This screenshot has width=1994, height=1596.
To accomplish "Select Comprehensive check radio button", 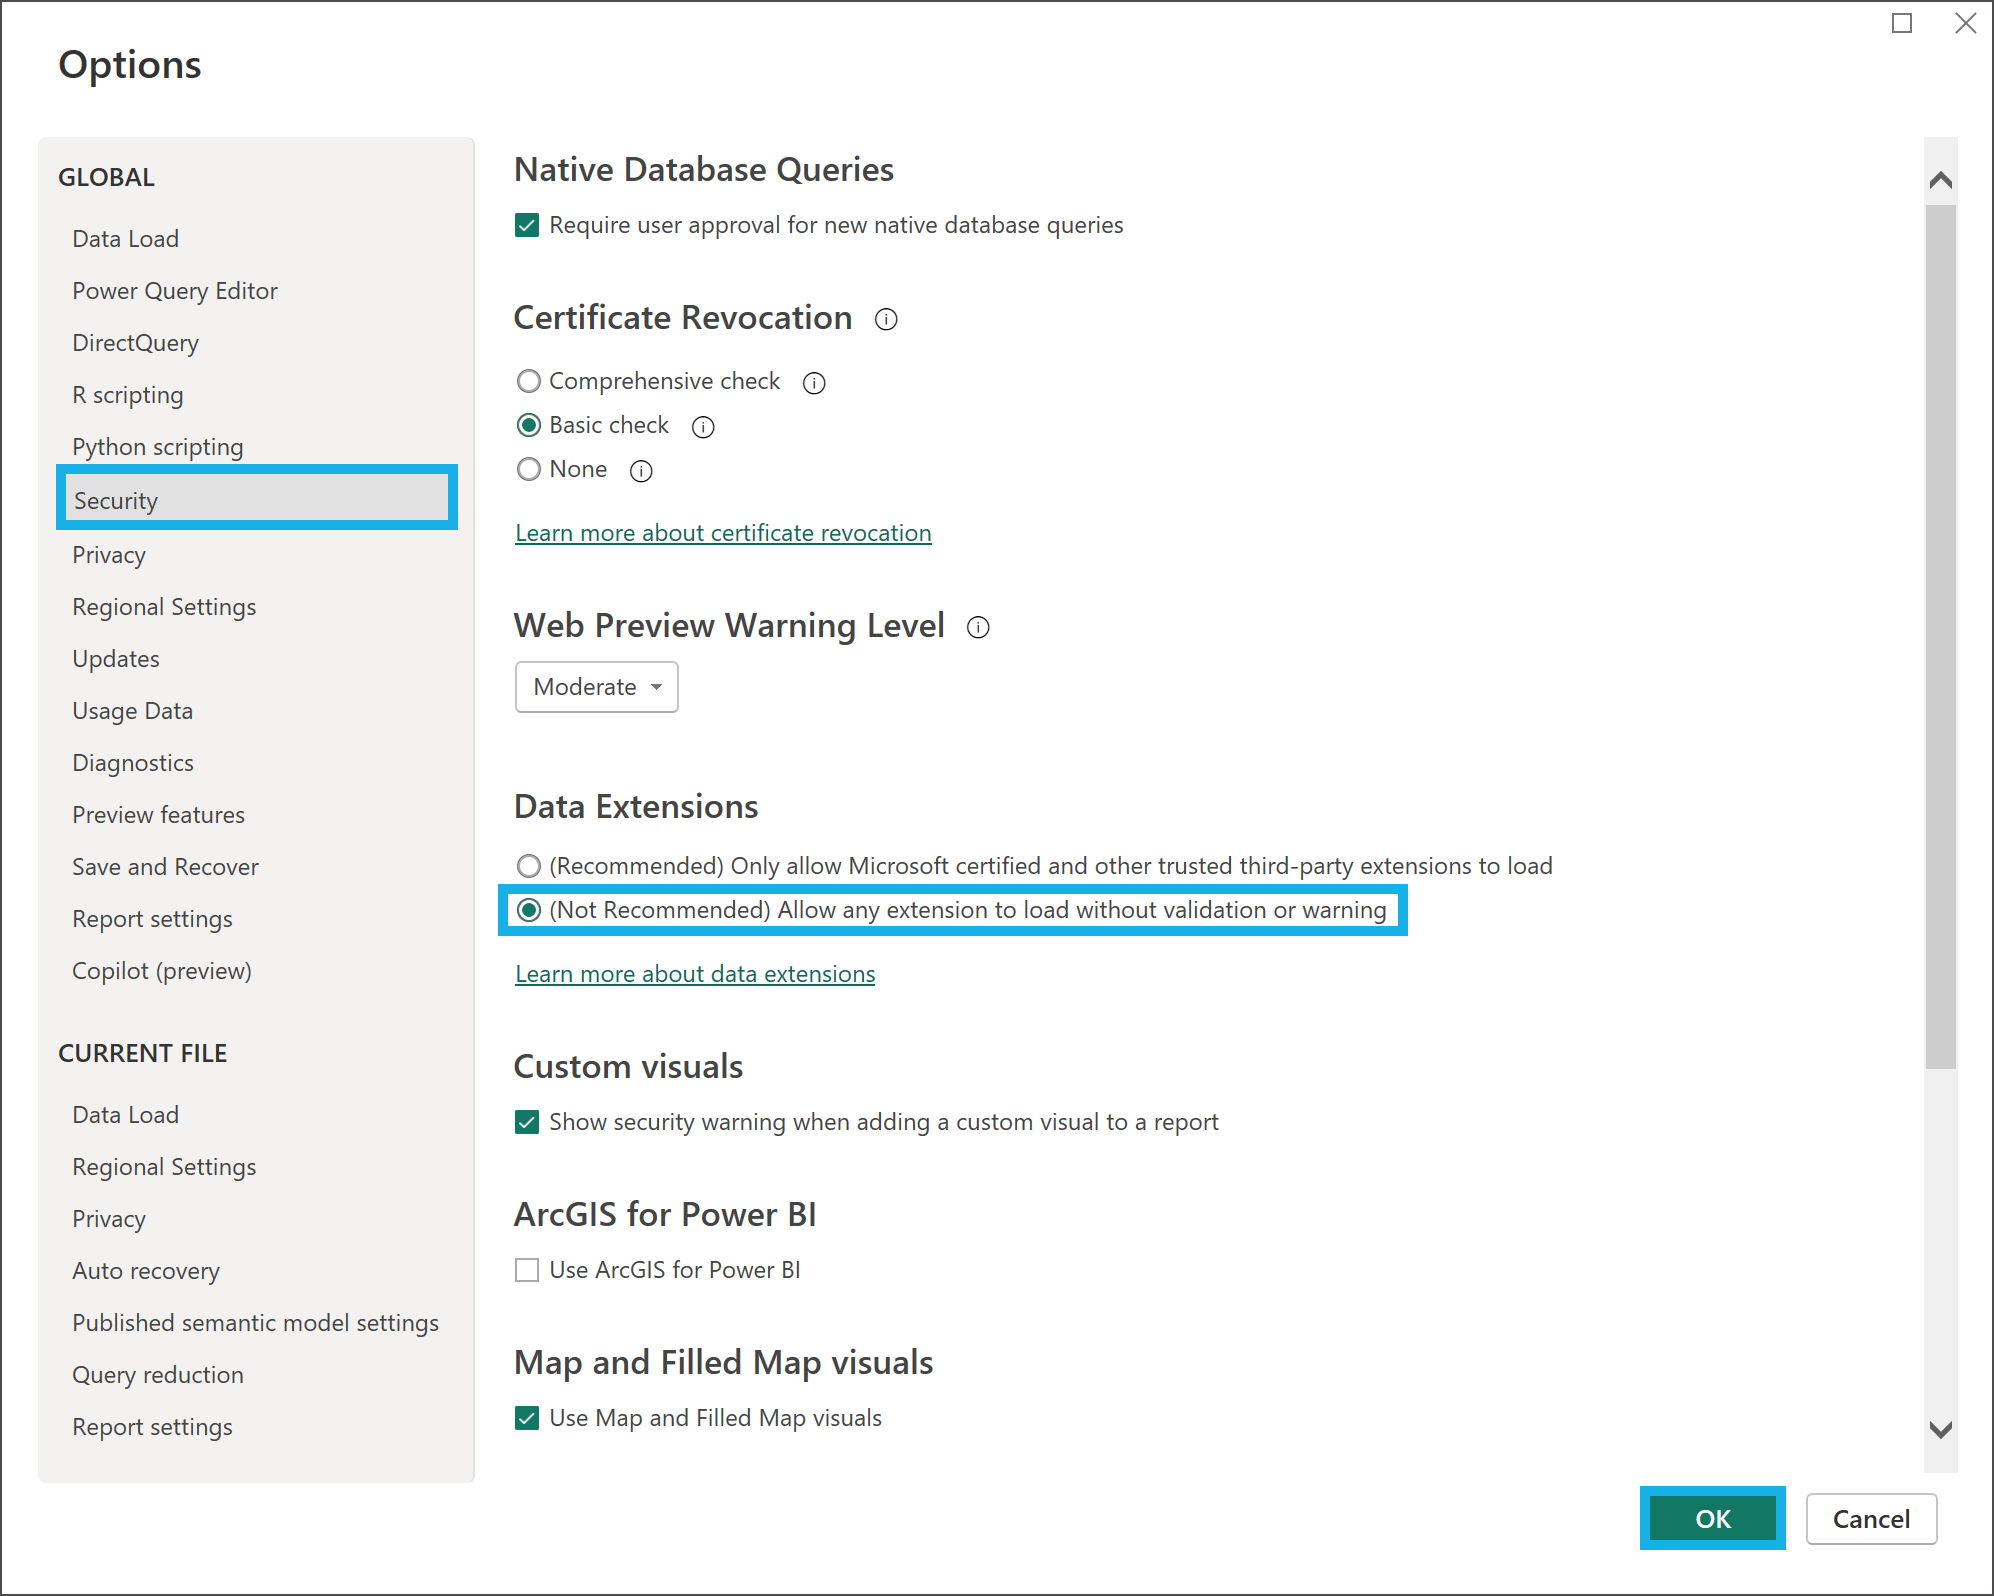I will pyautogui.click(x=529, y=381).
